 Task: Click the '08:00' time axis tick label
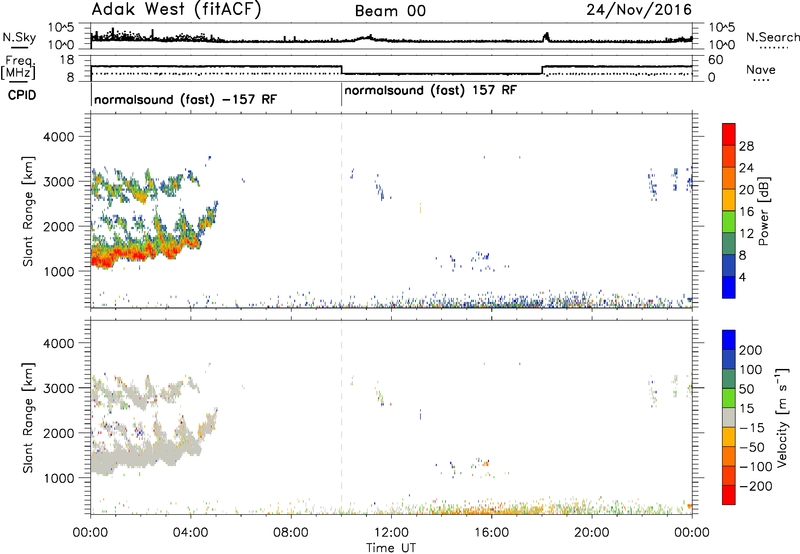291,533
